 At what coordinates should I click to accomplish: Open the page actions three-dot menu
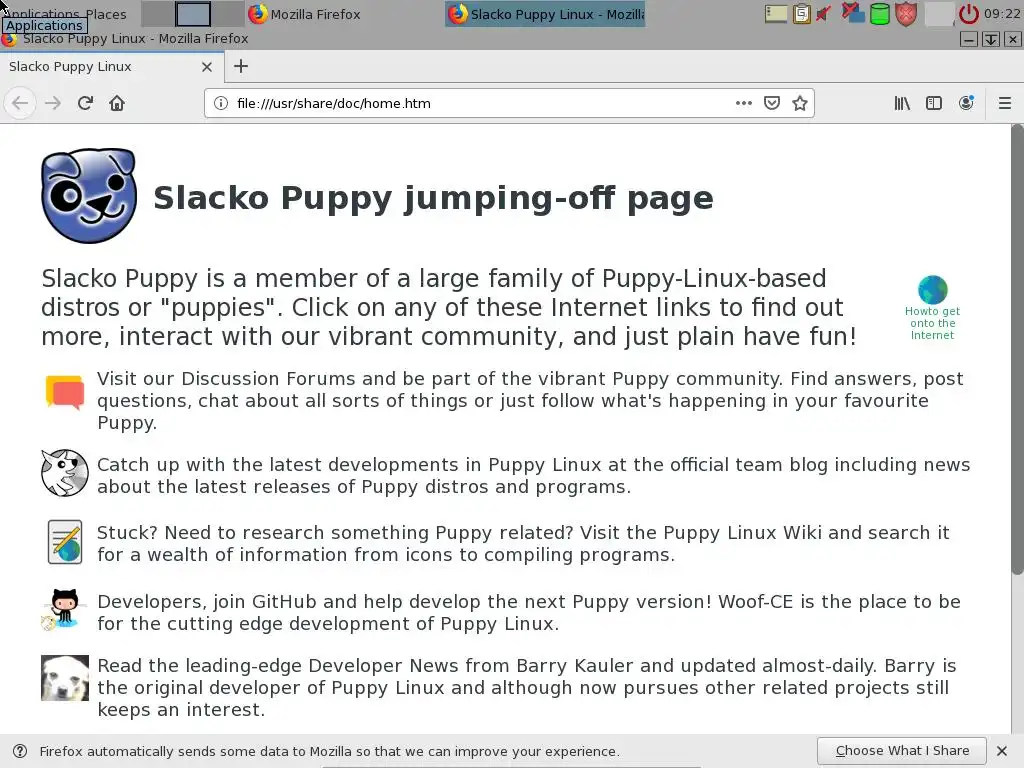743,103
